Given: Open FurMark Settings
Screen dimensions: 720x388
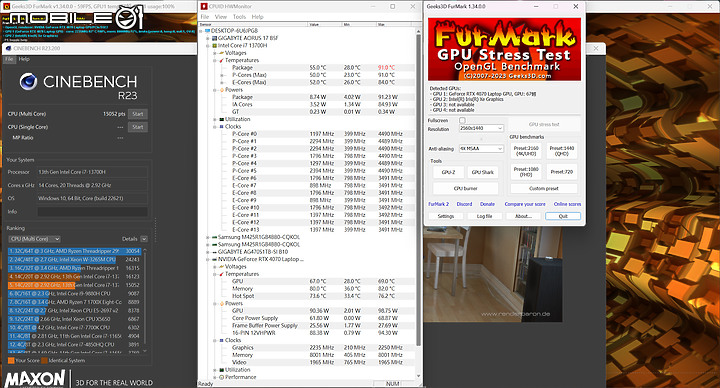Looking at the screenshot, I should pos(446,216).
